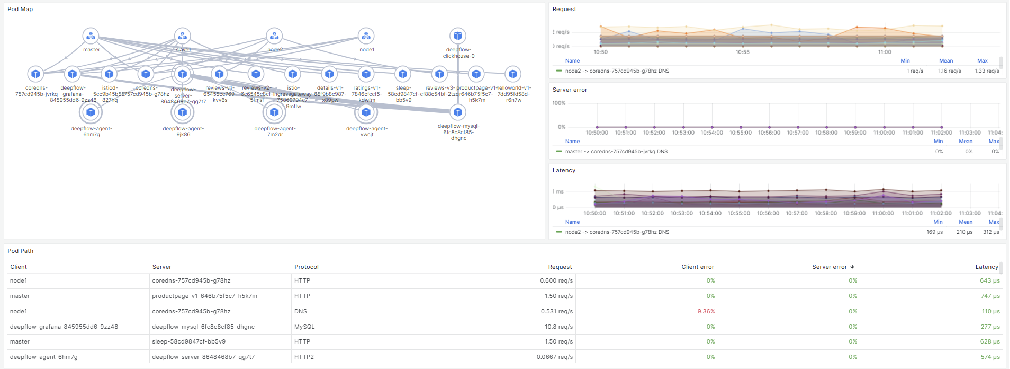Open the Pod Map panel title menu
Image resolution: width=1010 pixels, height=369 pixels.
pyautogui.click(x=21, y=9)
